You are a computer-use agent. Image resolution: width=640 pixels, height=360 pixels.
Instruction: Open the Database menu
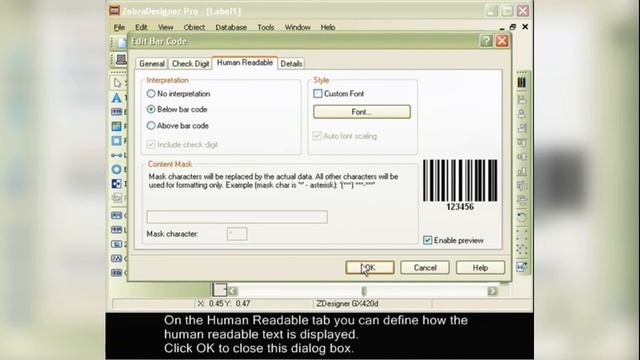[x=231, y=27]
